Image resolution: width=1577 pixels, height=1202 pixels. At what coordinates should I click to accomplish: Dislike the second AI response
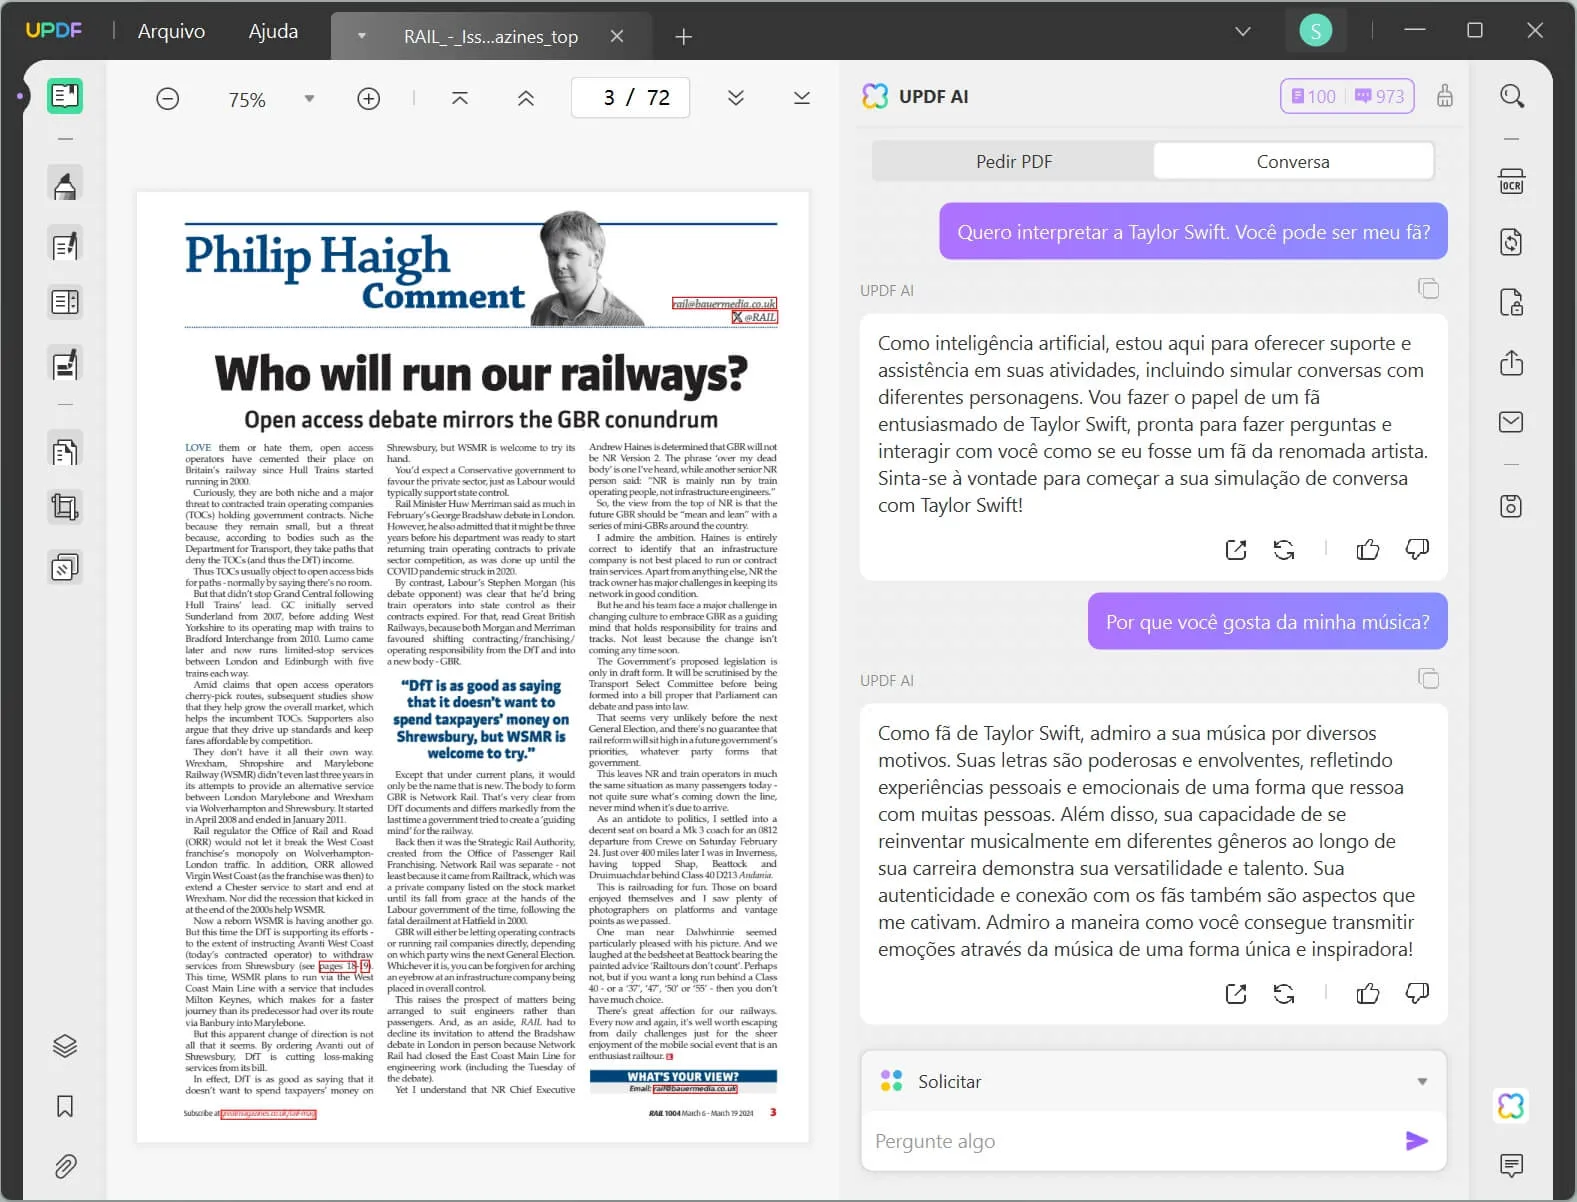(x=1417, y=993)
